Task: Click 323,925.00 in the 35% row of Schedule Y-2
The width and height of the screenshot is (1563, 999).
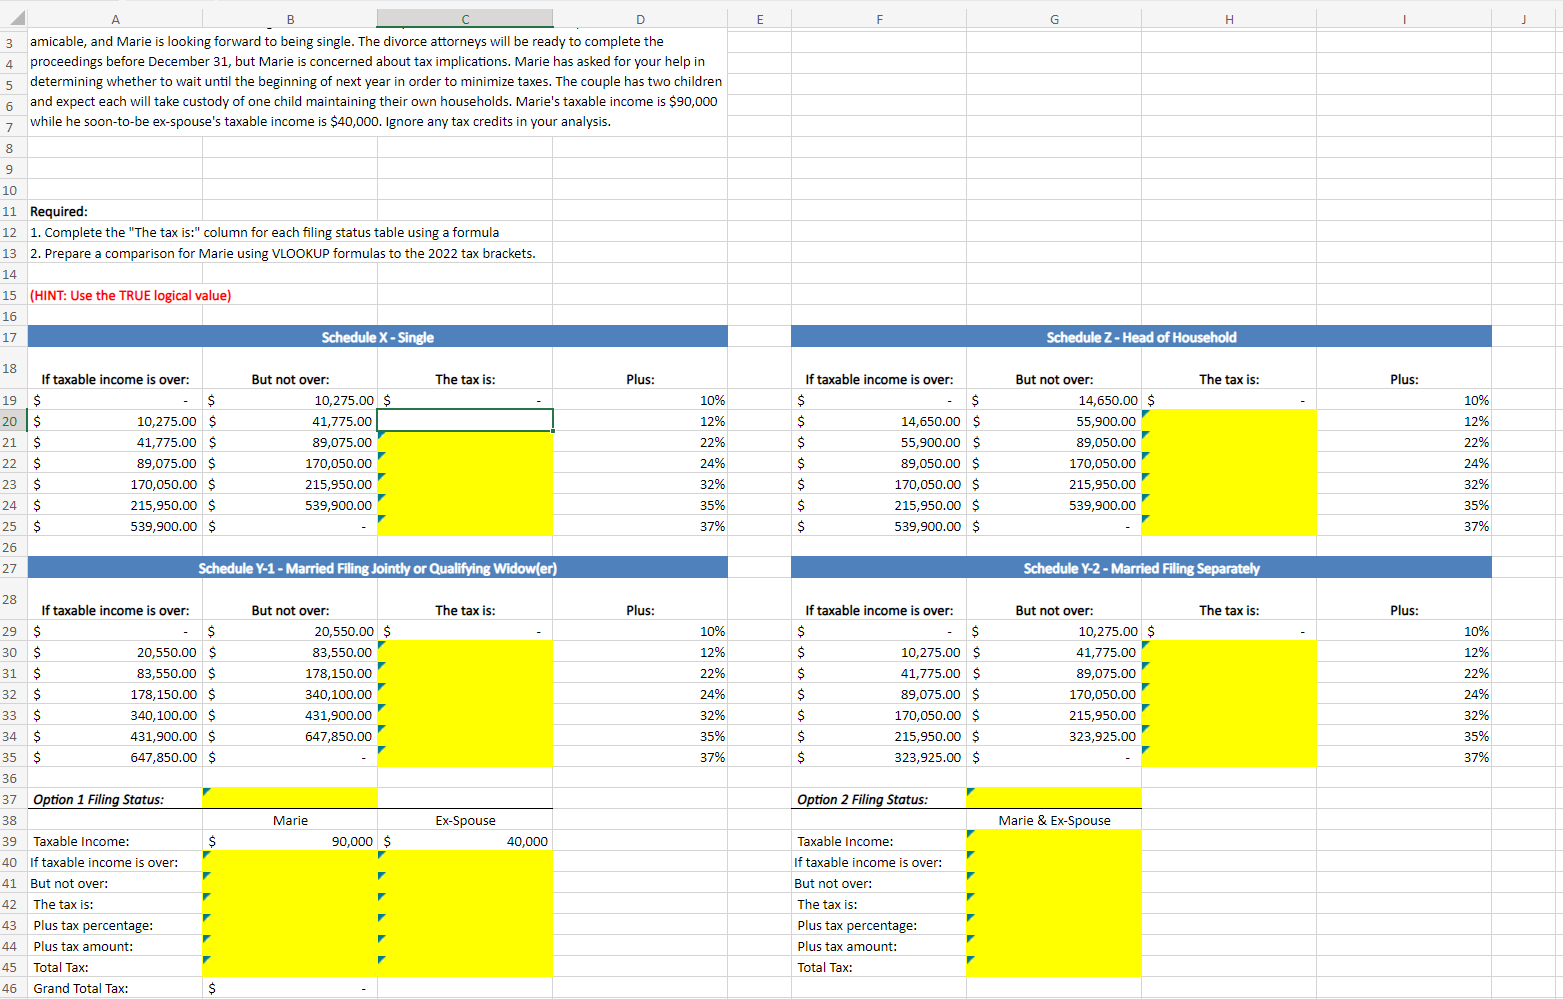Action: pos(1054,736)
